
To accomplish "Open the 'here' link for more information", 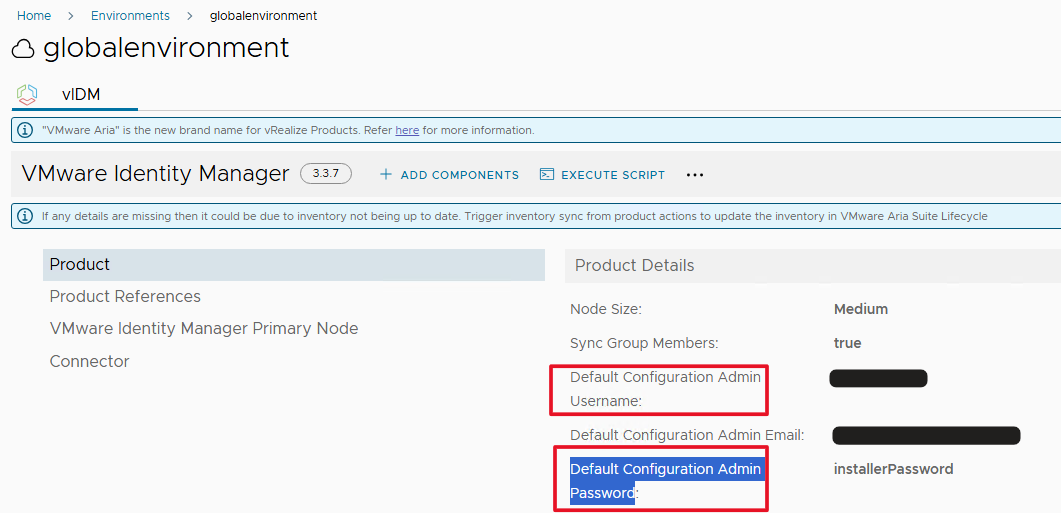I will 407,130.
